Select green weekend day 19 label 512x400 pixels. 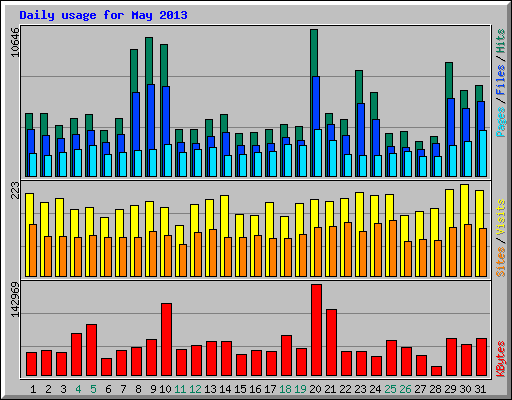pos(300,389)
